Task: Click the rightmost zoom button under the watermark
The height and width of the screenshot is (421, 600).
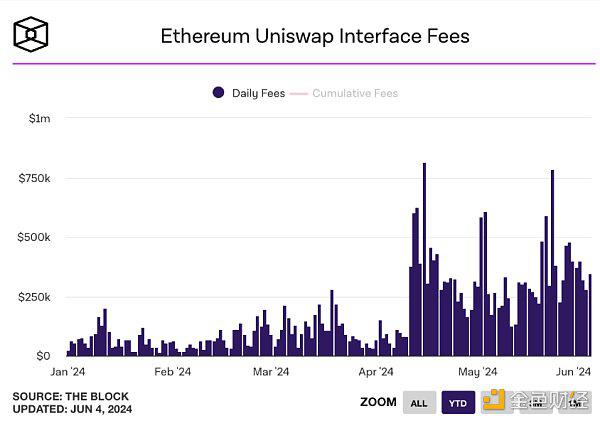Action: tap(575, 403)
